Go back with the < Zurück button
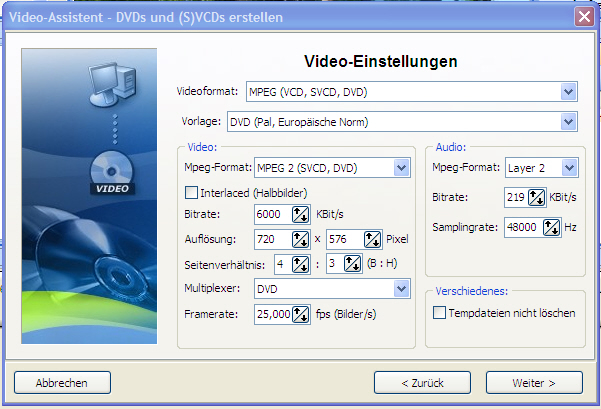The image size is (601, 409). tap(421, 382)
